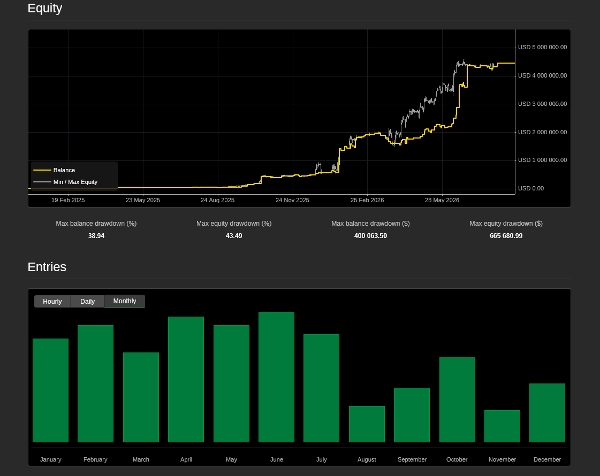The height and width of the screenshot is (476, 600).
Task: Click the March entries bar
Action: [141, 397]
